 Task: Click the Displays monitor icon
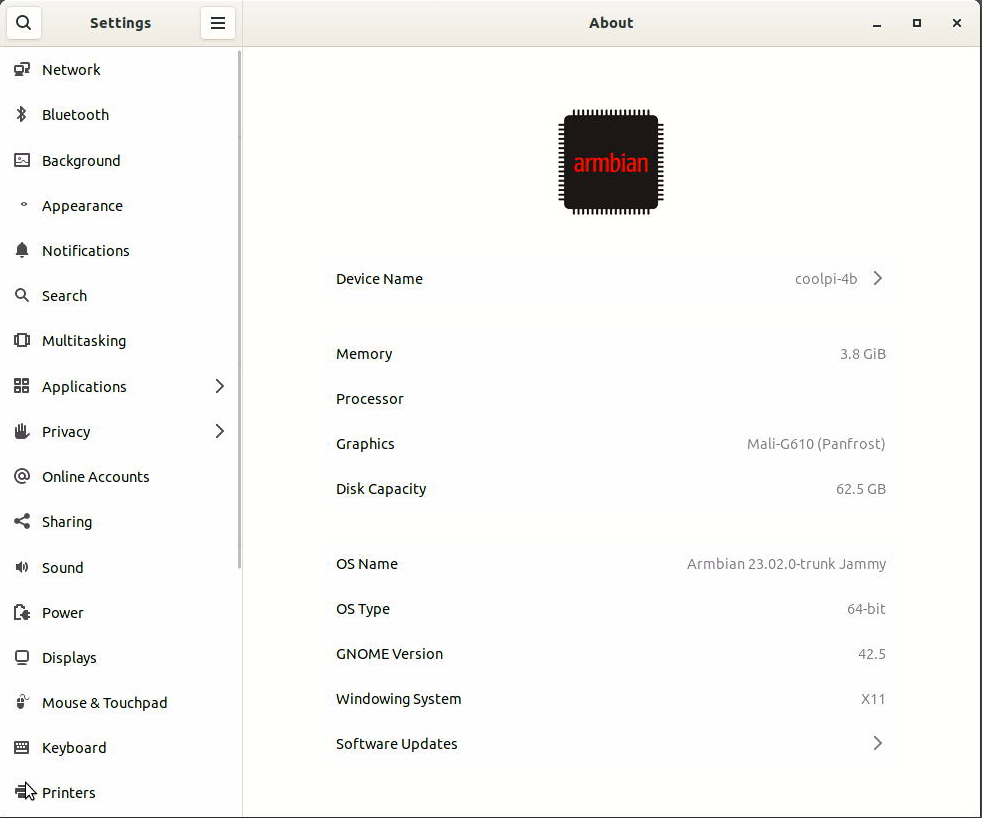pos(22,657)
